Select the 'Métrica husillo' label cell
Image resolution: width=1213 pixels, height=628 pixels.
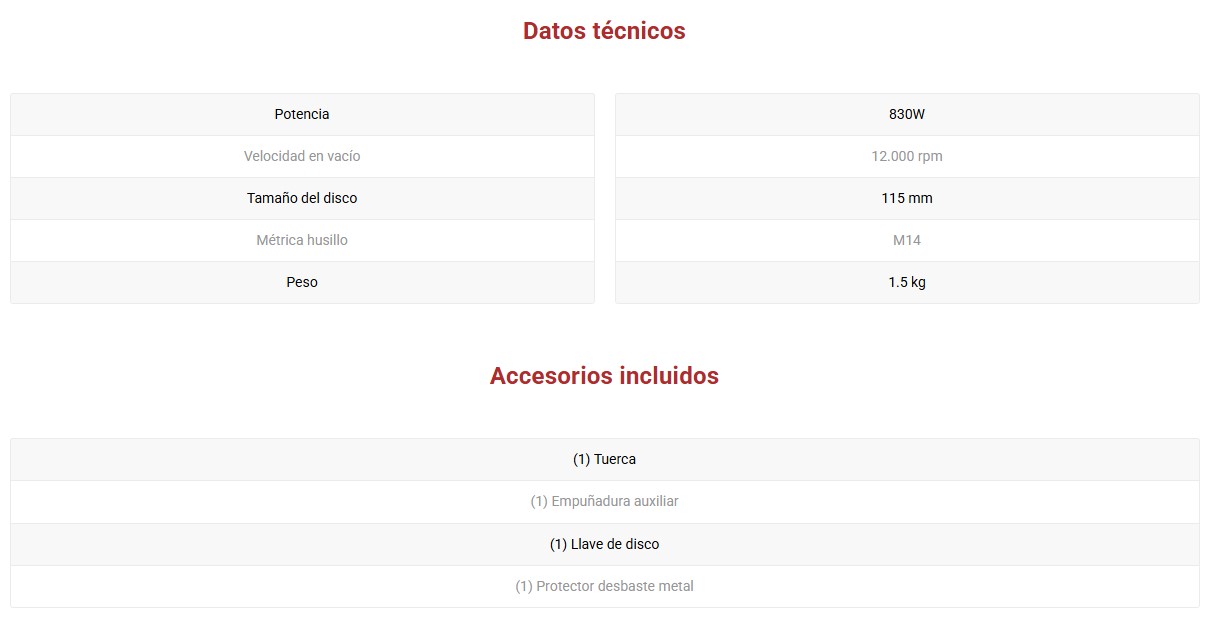(302, 240)
